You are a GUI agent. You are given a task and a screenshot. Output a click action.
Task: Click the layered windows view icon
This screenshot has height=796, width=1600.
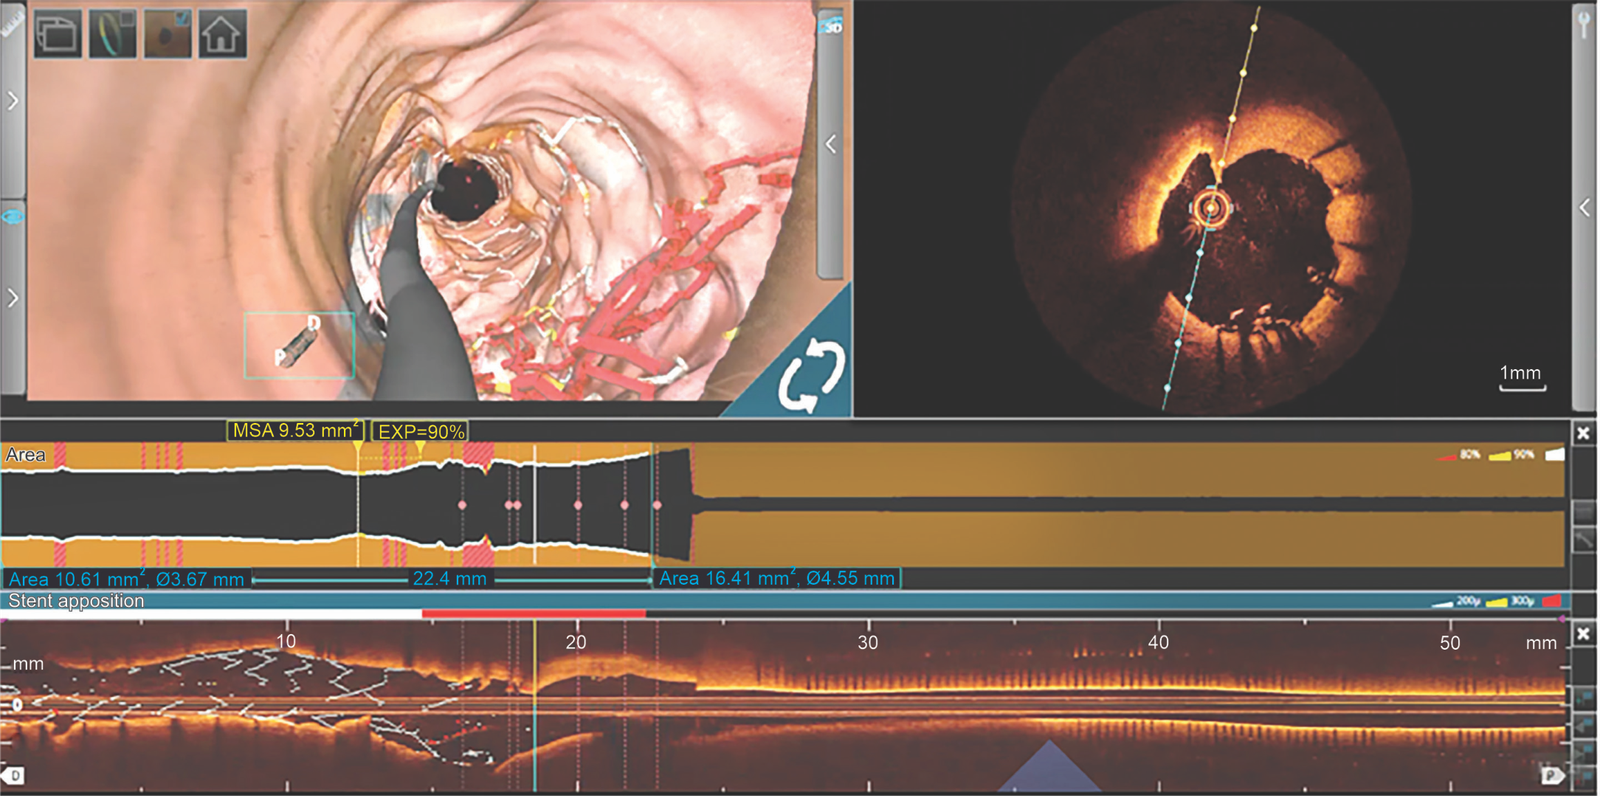point(58,34)
